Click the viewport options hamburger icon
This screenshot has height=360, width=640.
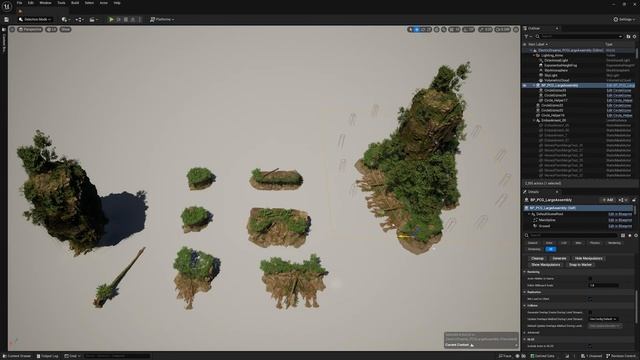(x=12, y=29)
